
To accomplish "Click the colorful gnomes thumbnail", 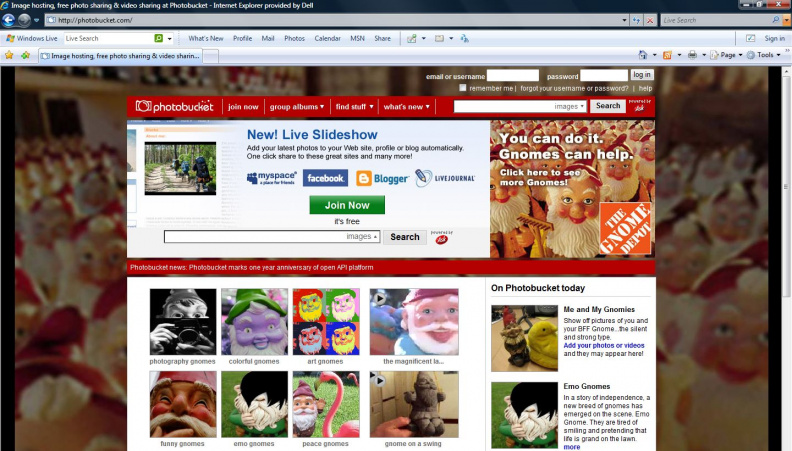I will click(x=254, y=322).
